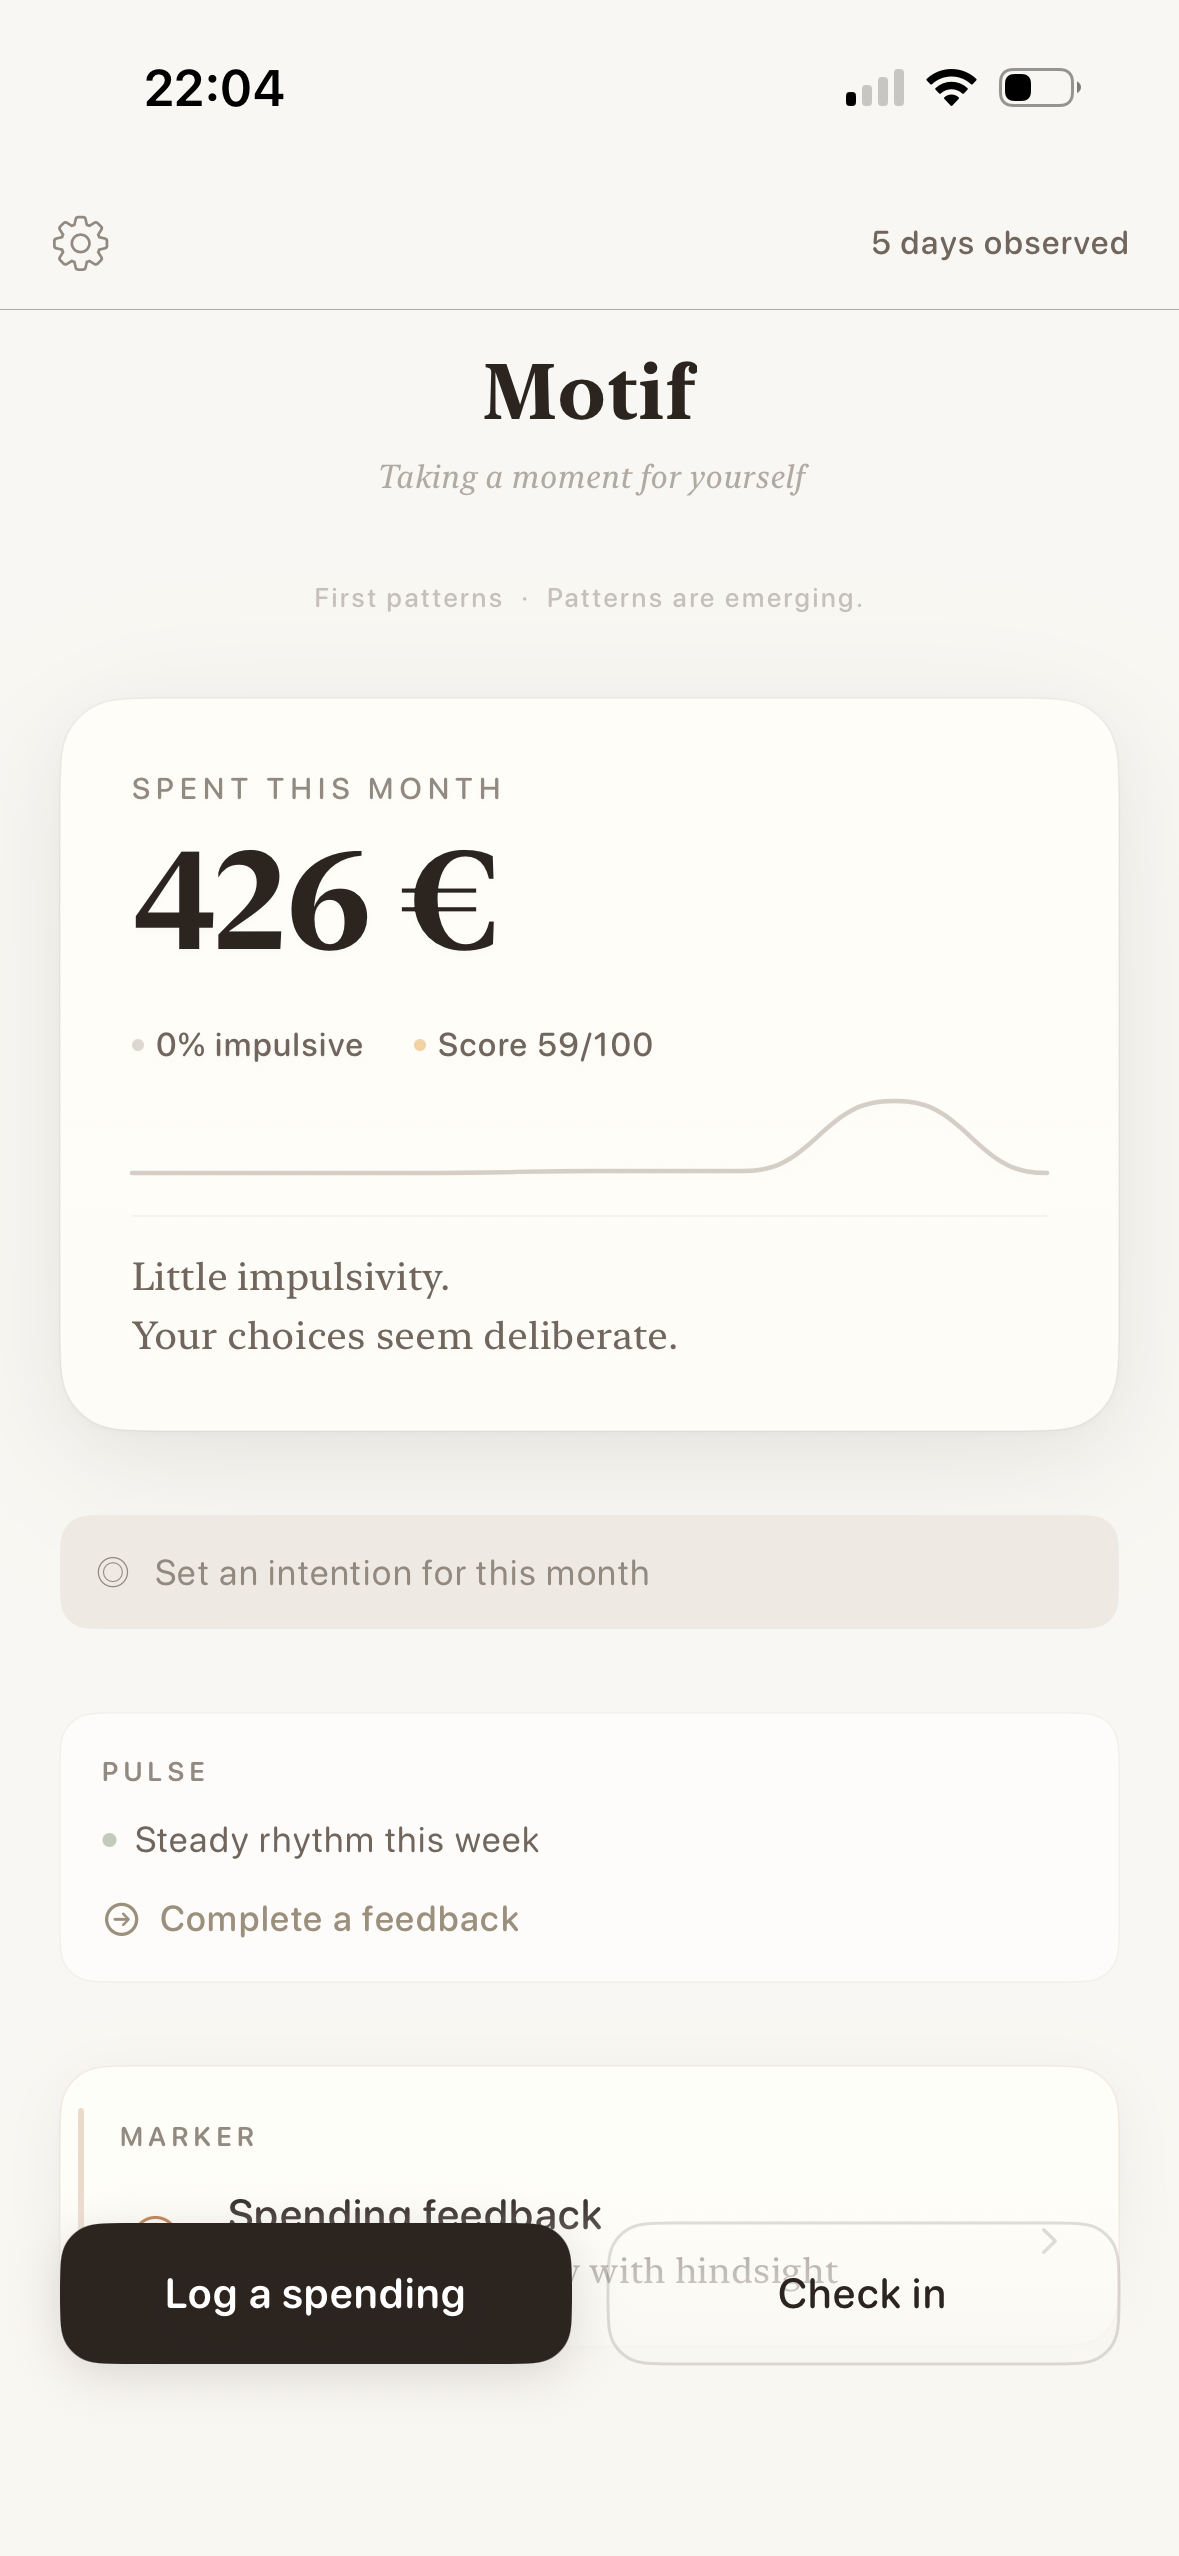Tap "5 days observed" in the top bar
The image size is (1179, 2556).
[x=1000, y=242]
